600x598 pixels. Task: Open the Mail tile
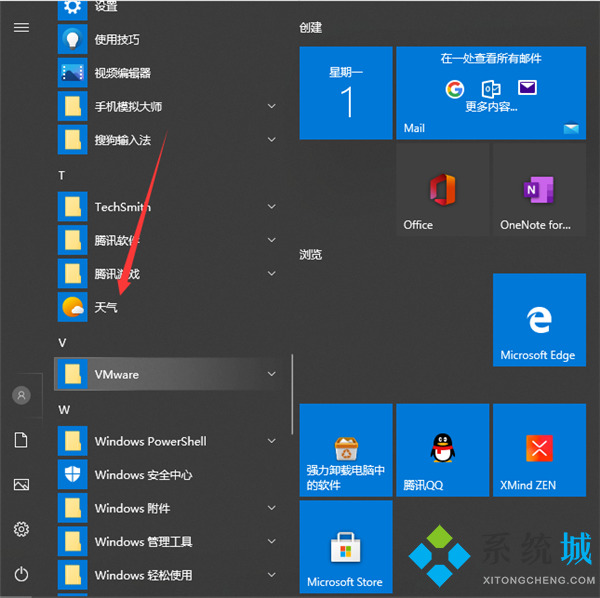pyautogui.click(x=491, y=93)
